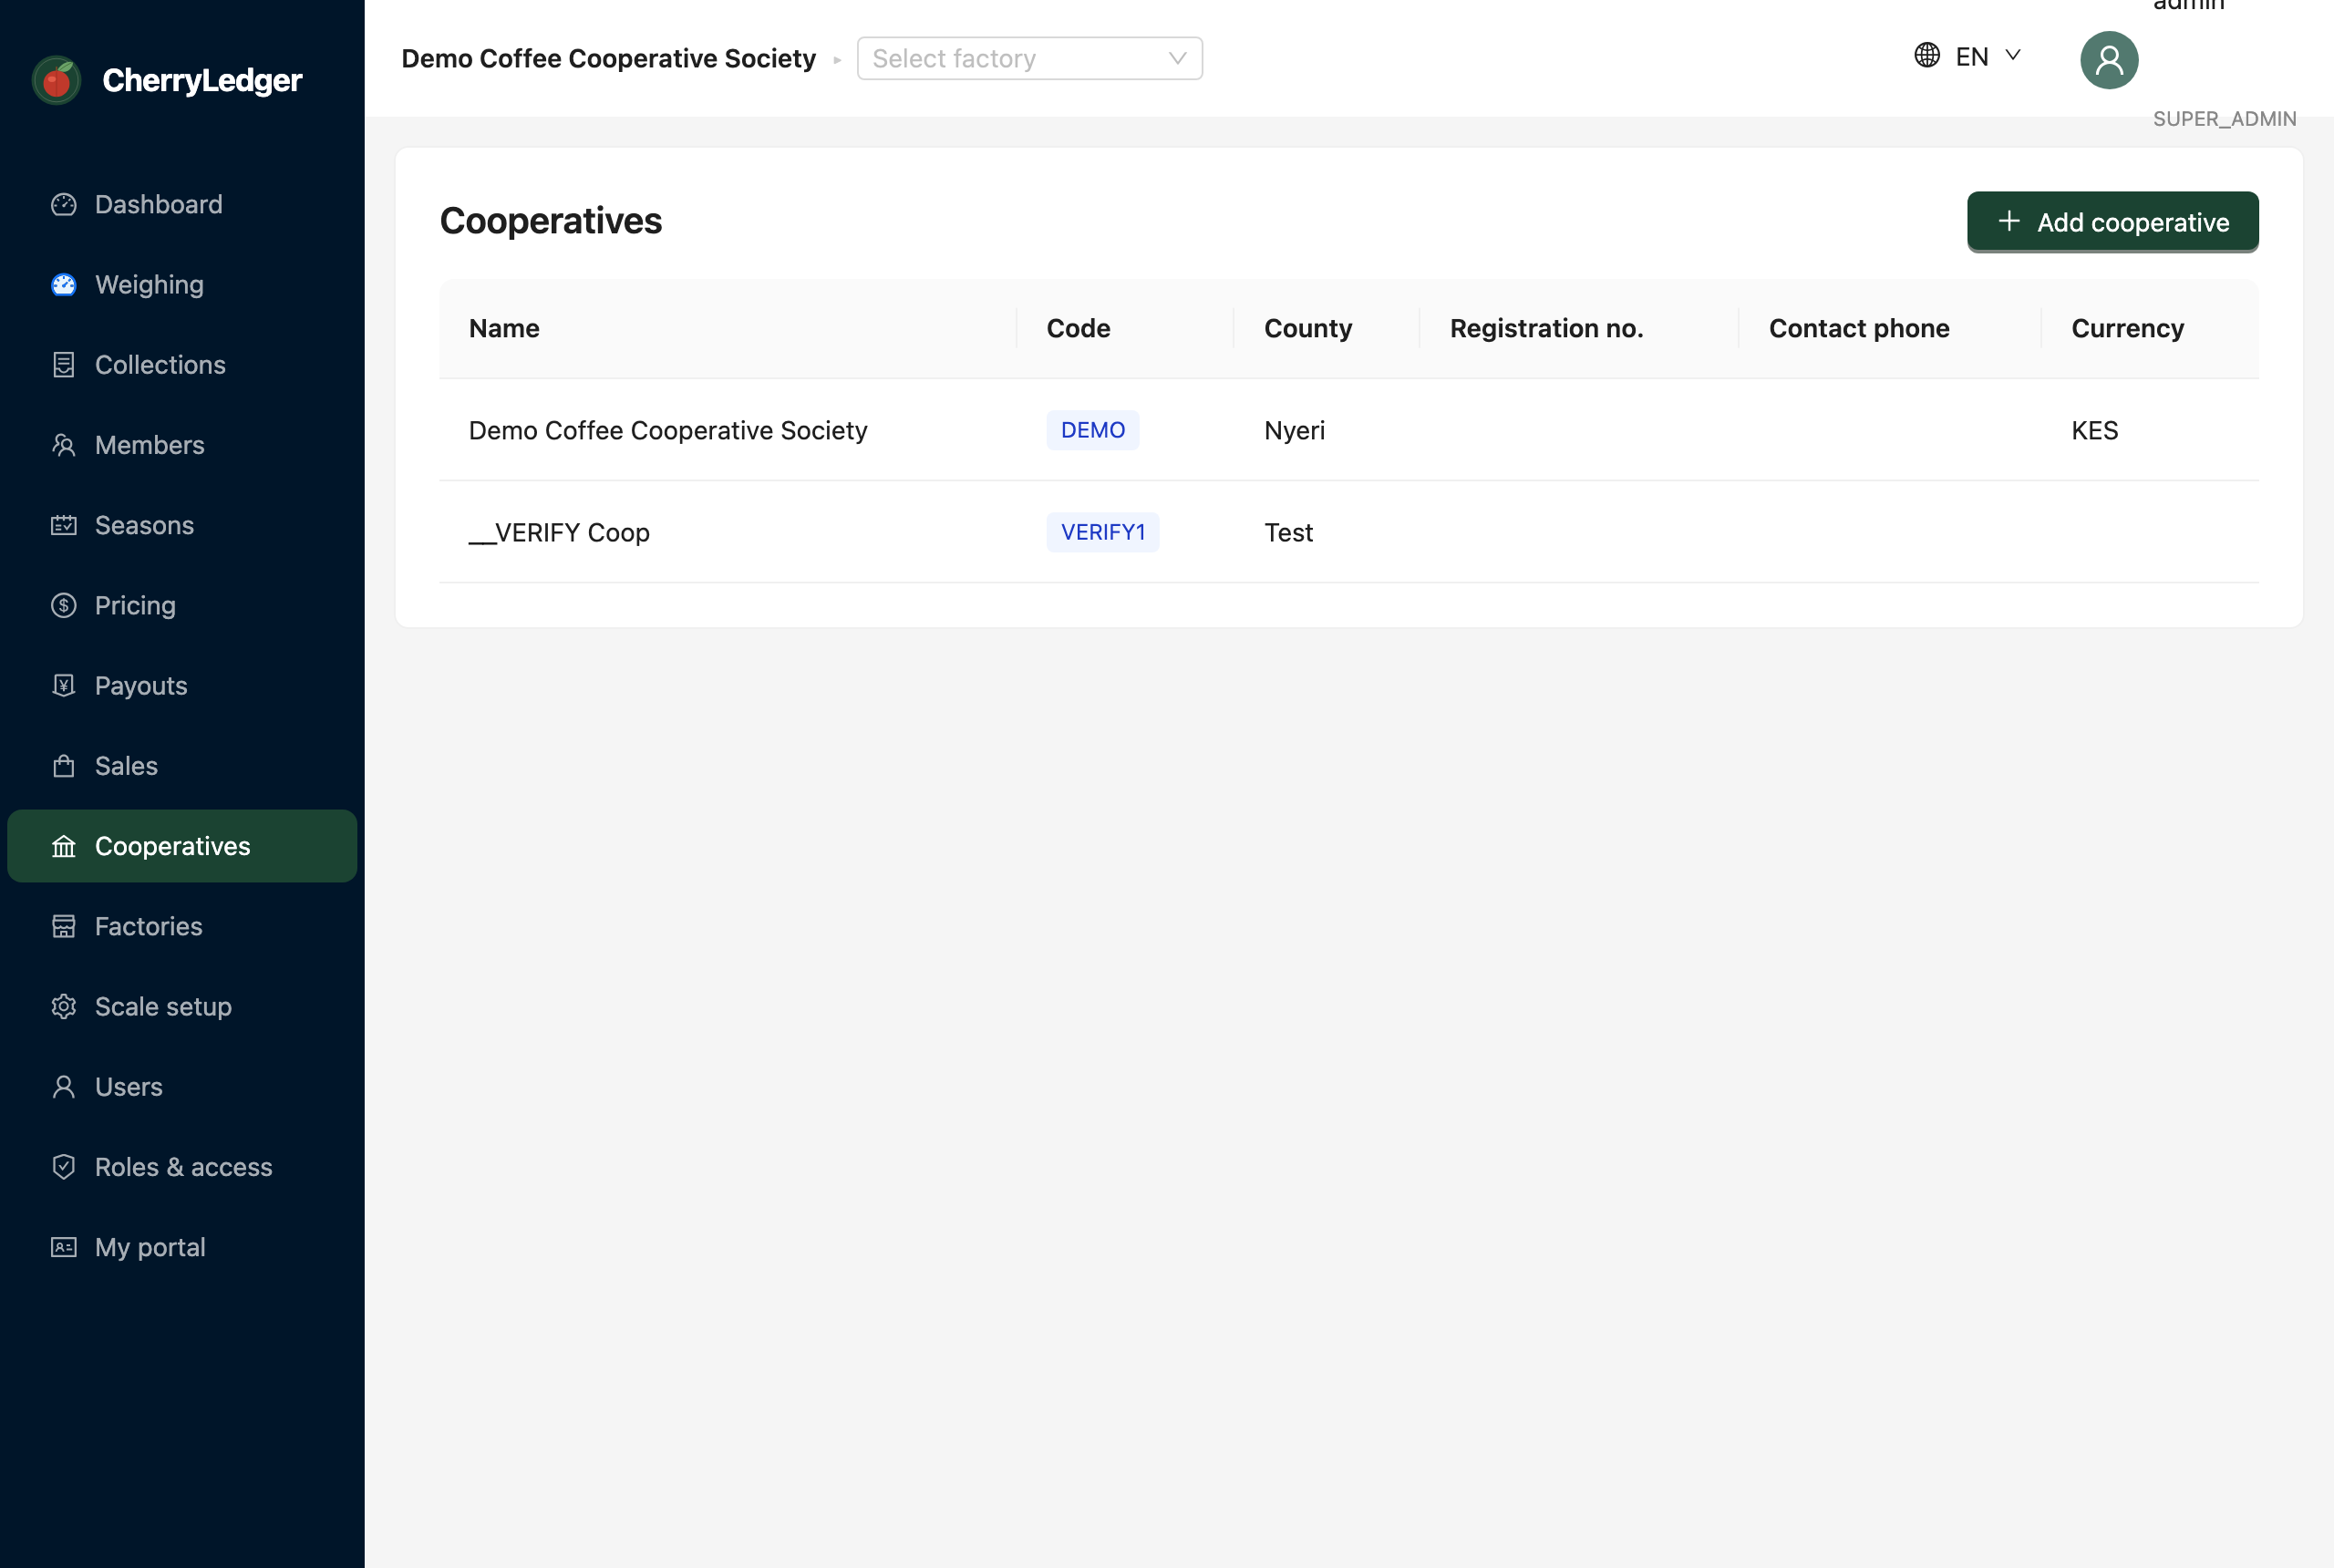Select the __VERIFY Coop table row
2334x1568 pixels.
pos(1348,532)
